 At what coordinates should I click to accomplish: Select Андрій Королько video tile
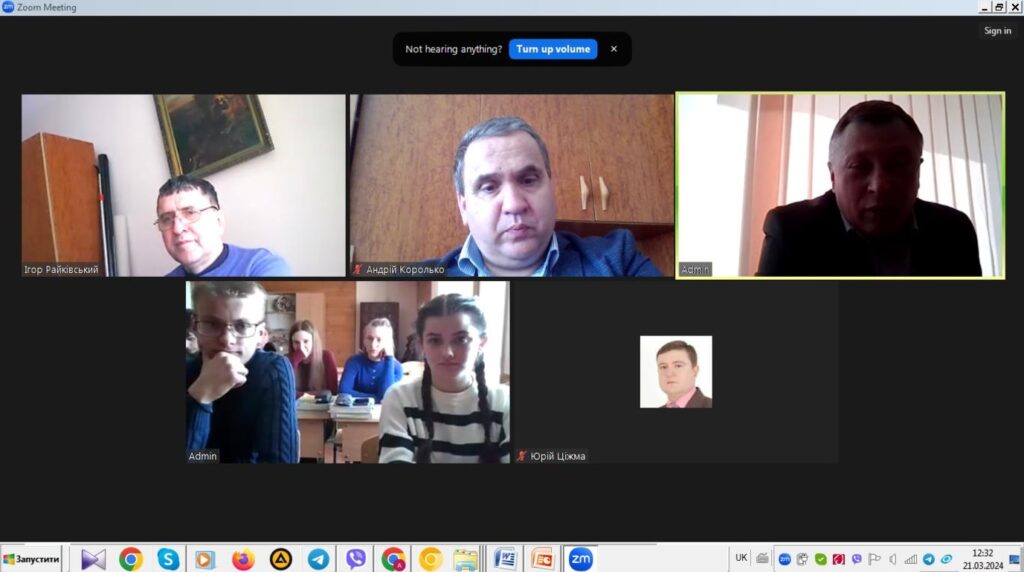pos(511,185)
